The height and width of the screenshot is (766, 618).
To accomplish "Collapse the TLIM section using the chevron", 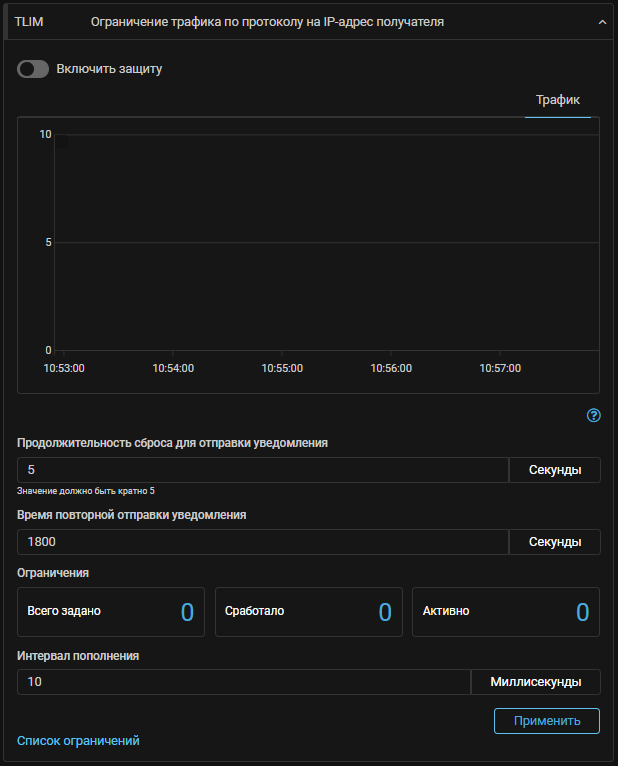I will click(601, 21).
